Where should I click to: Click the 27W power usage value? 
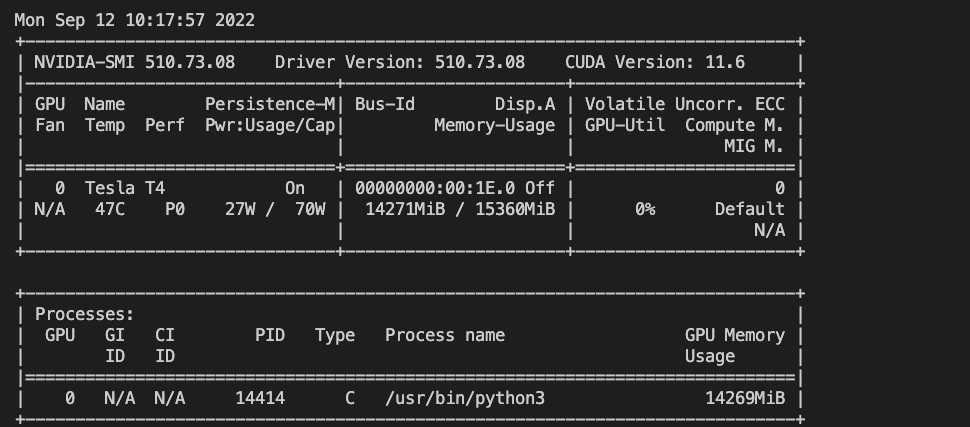pos(240,209)
